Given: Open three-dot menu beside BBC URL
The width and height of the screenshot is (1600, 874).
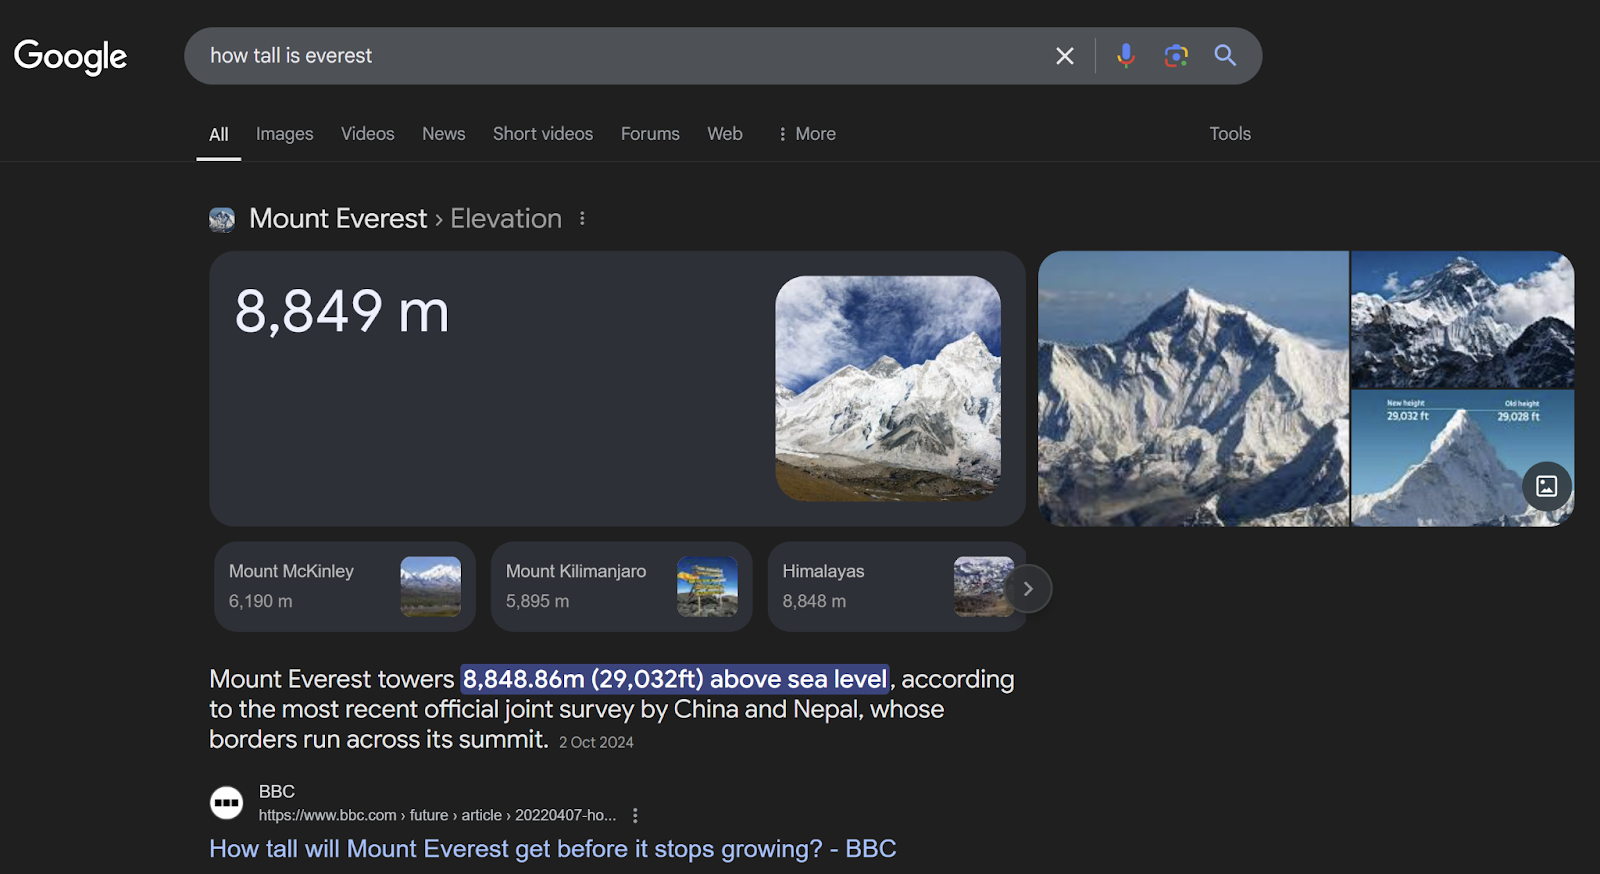Looking at the screenshot, I should [635, 816].
